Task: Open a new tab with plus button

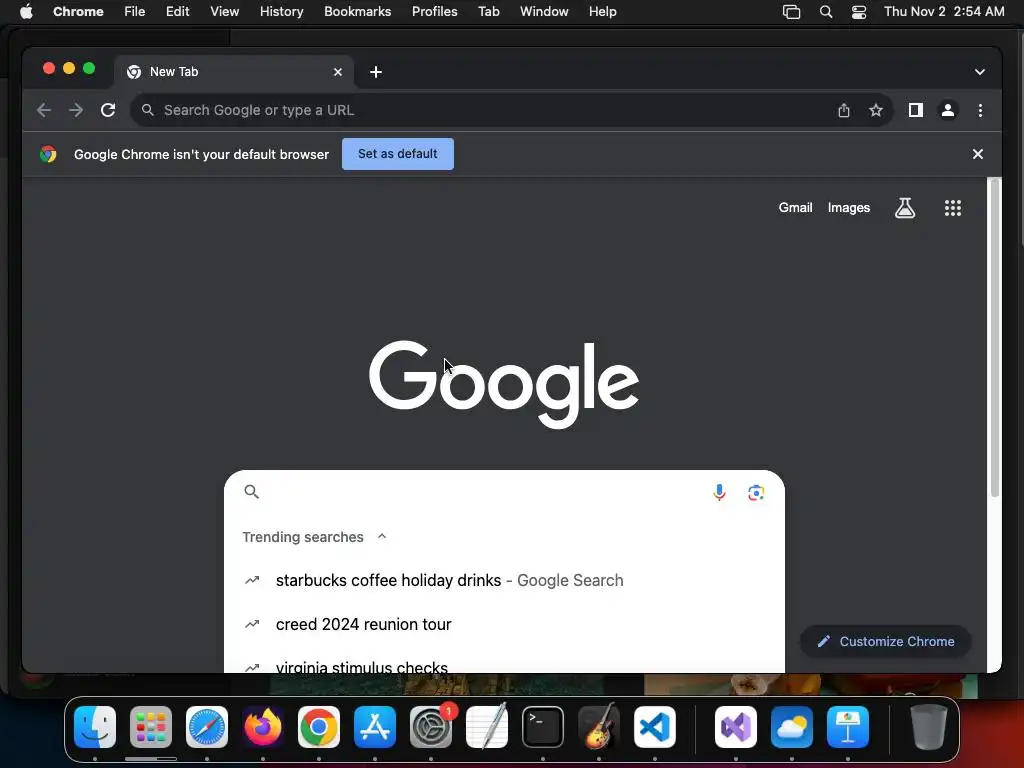Action: (x=376, y=72)
